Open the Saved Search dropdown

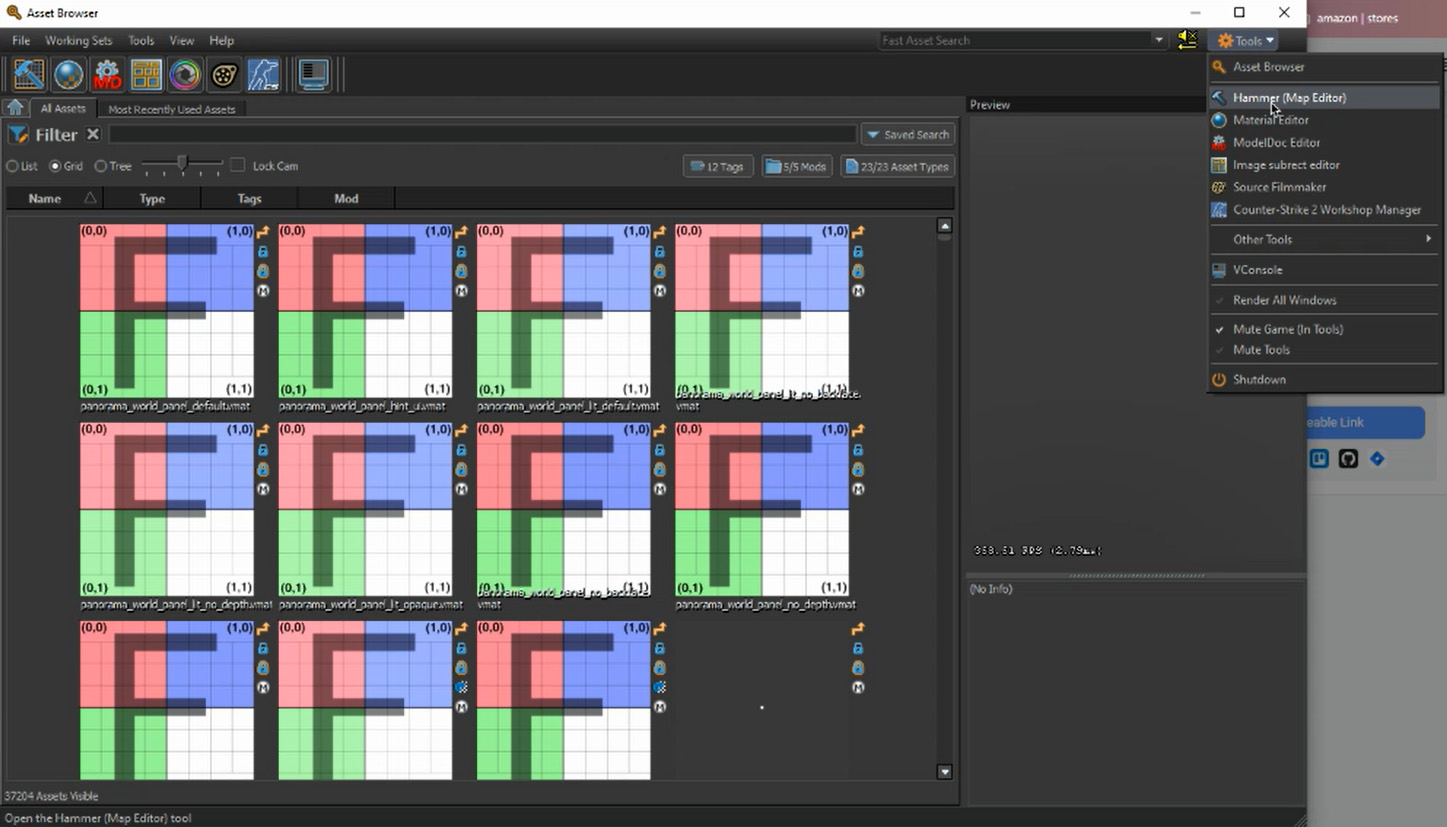(x=907, y=135)
